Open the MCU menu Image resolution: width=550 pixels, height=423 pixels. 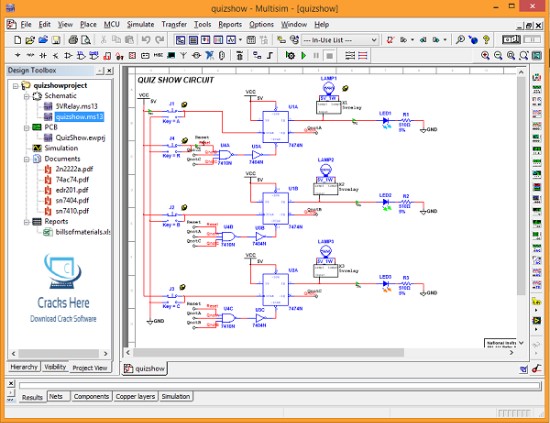pyautogui.click(x=112, y=25)
